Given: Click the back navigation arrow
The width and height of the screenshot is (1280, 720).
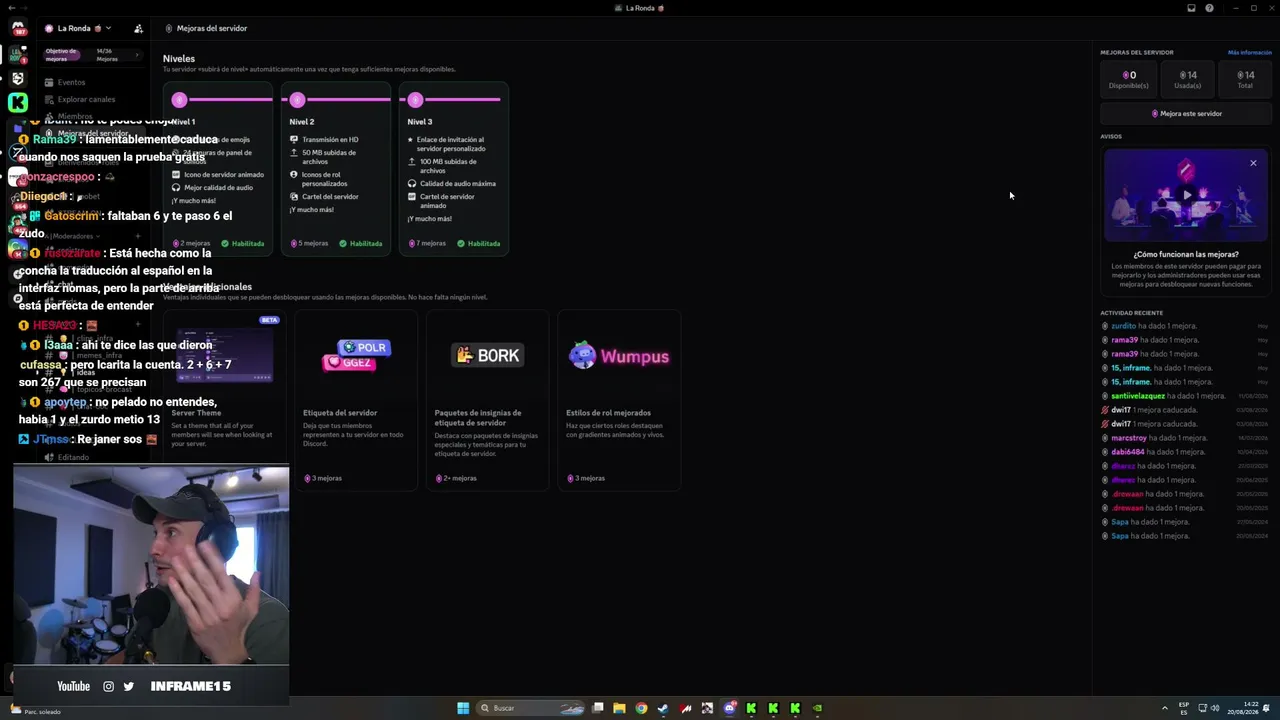Looking at the screenshot, I should (14, 8).
